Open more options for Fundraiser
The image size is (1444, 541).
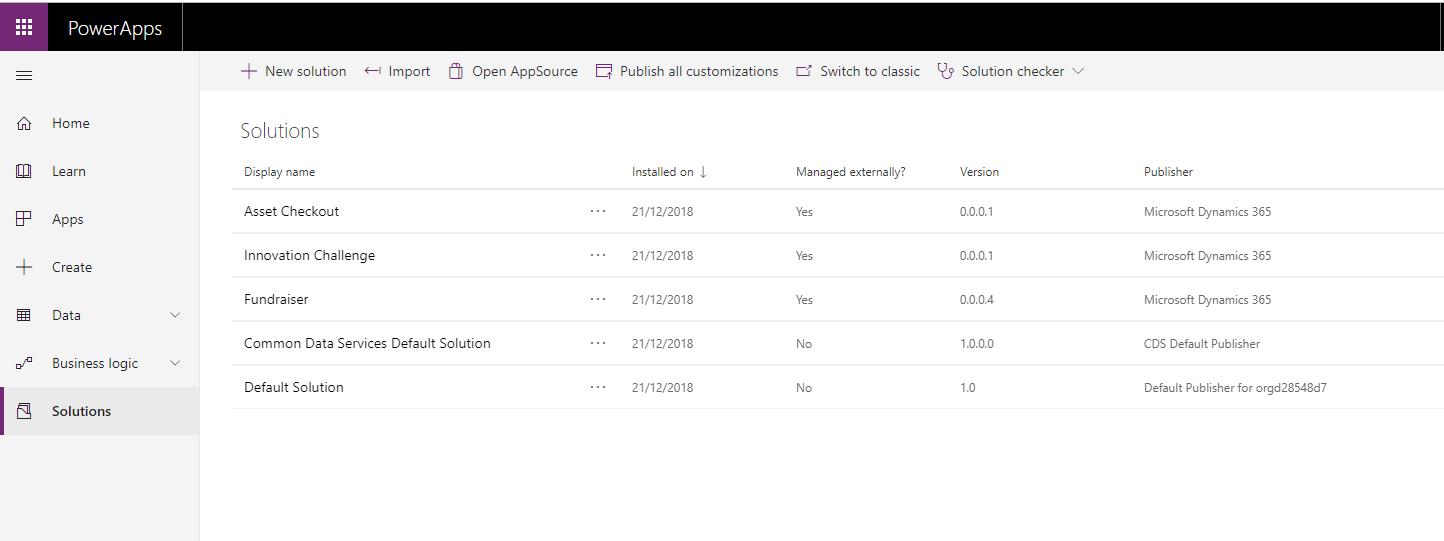click(598, 299)
